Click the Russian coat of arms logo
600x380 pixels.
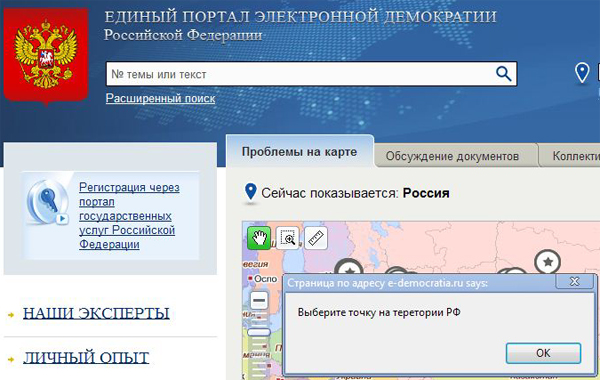[46, 56]
